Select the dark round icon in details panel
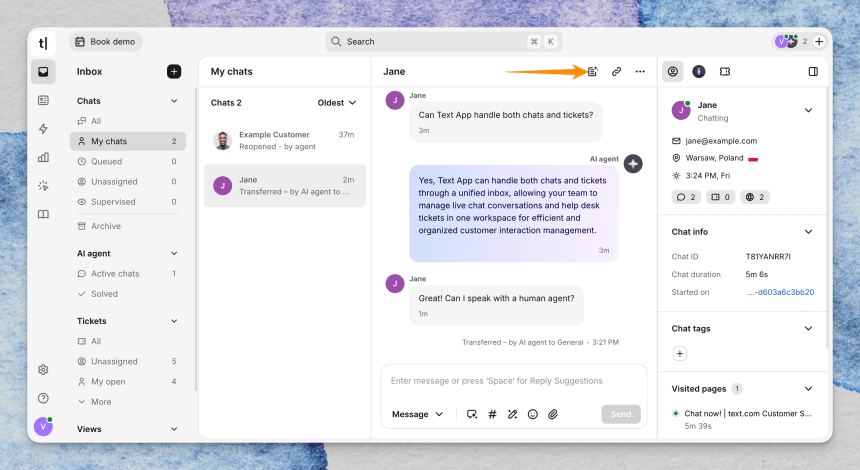 [699, 71]
